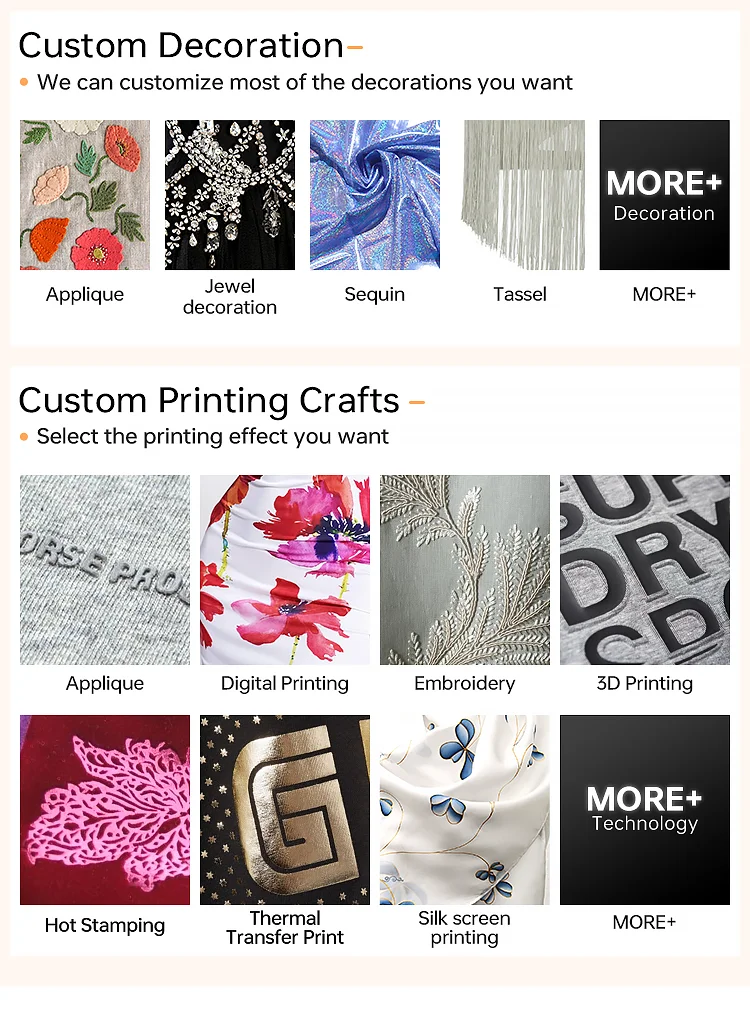Click the Embroidery leaf pattern image
Viewport: 750px width, 1016px height.
pos(465,570)
